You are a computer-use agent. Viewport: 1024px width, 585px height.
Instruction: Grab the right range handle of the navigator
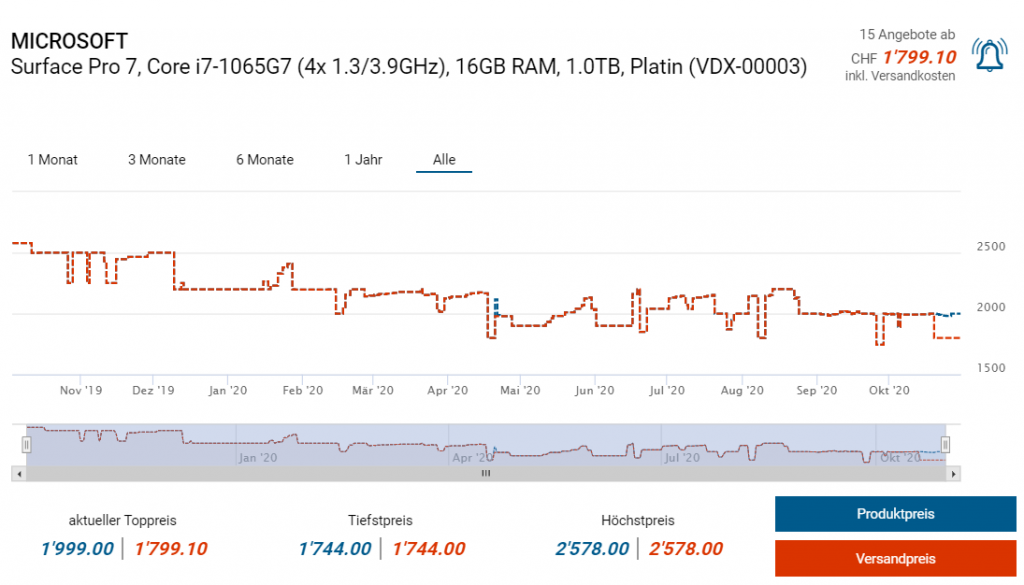pyautogui.click(x=945, y=444)
